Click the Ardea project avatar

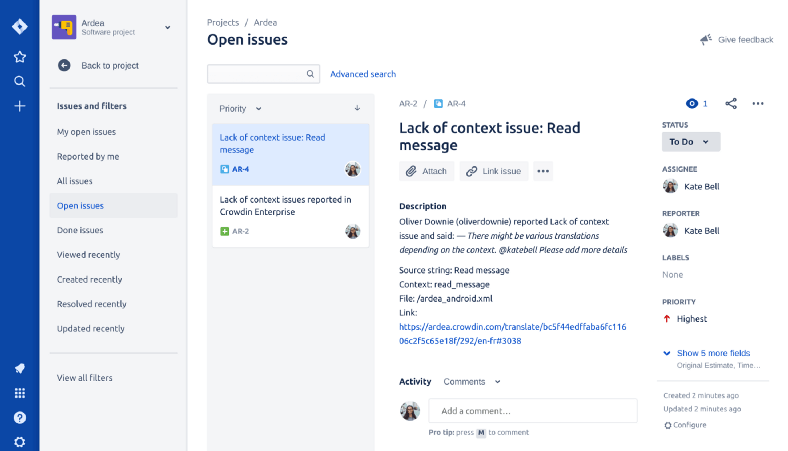pos(64,27)
